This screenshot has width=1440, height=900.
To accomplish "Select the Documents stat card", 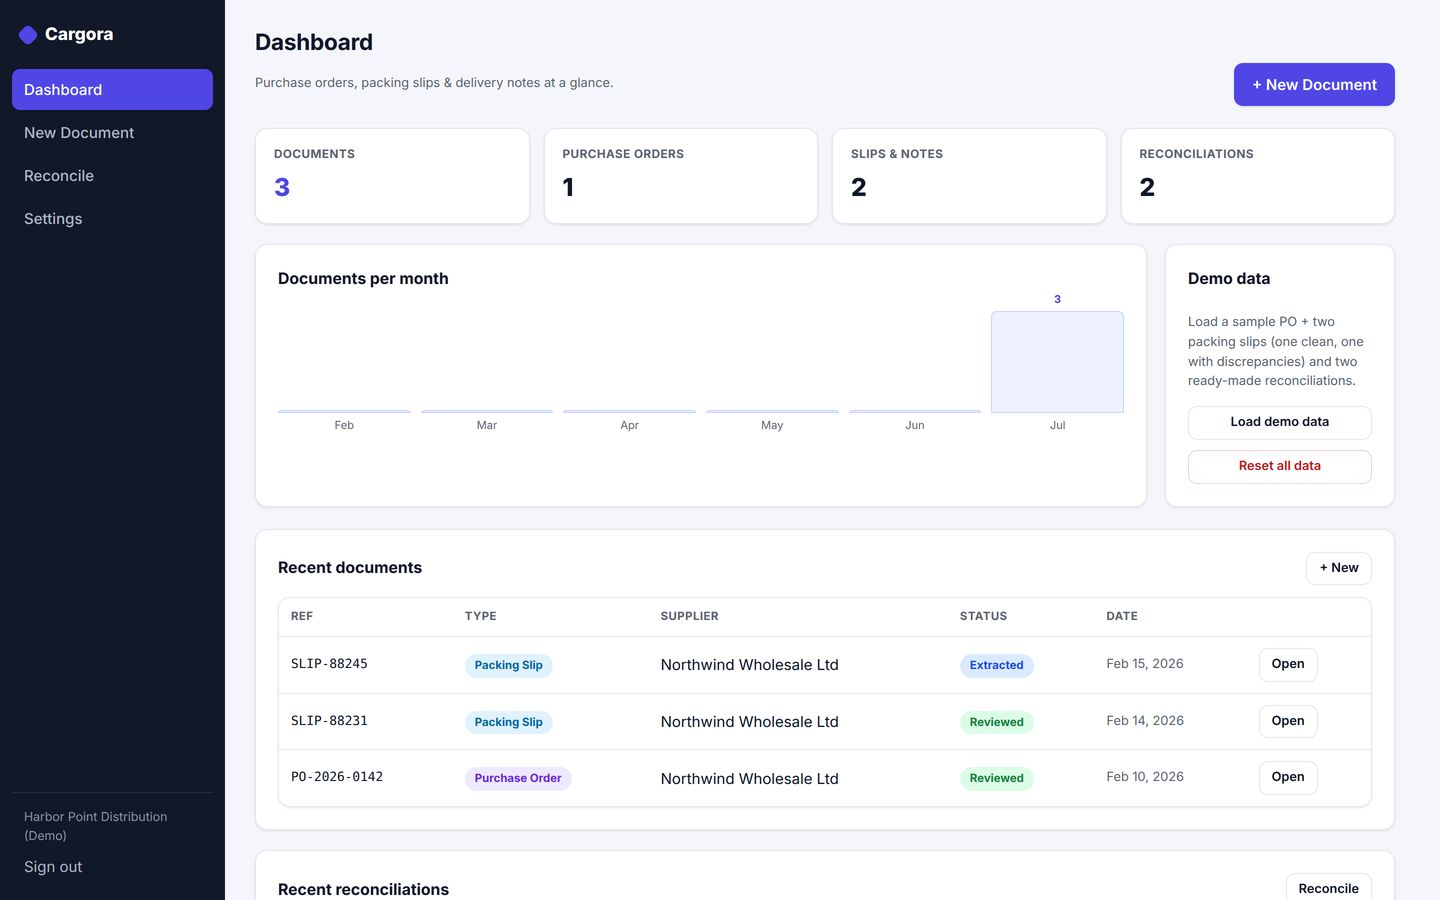I will point(392,176).
